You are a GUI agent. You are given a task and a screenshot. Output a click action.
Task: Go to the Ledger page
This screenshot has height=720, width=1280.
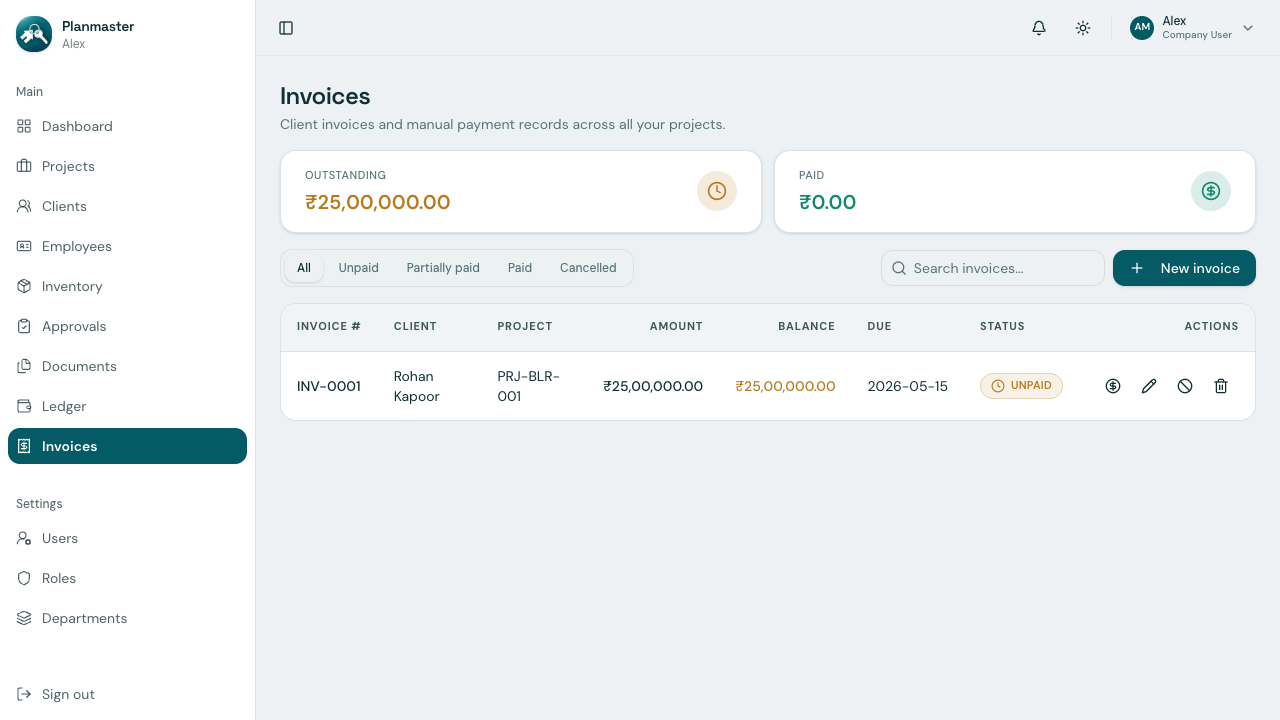click(x=127, y=406)
